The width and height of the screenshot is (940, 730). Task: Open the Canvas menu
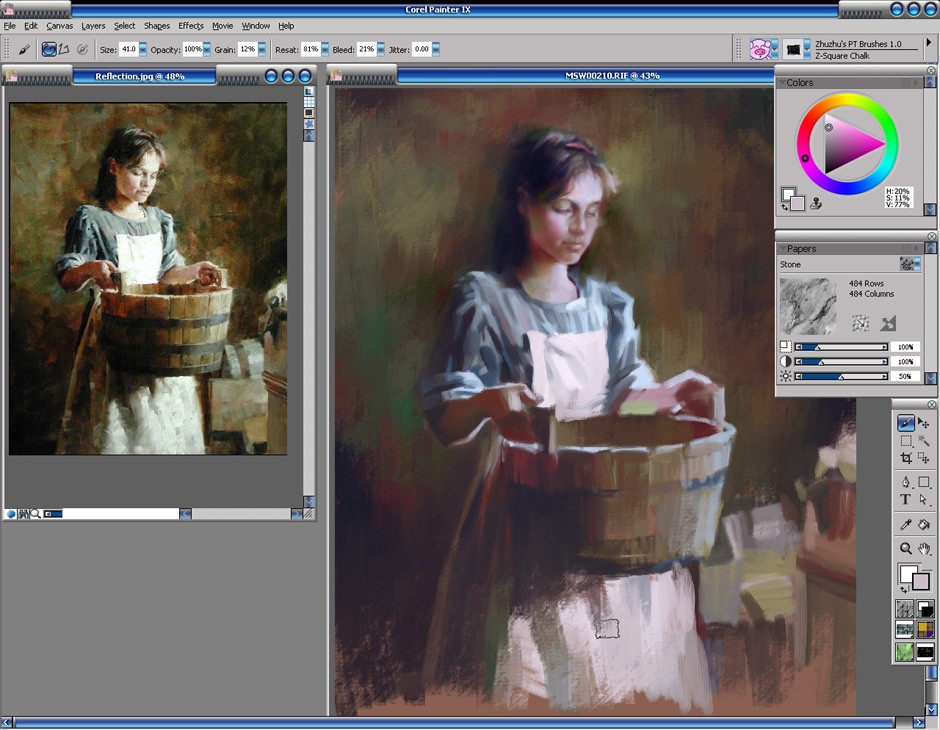tap(59, 26)
